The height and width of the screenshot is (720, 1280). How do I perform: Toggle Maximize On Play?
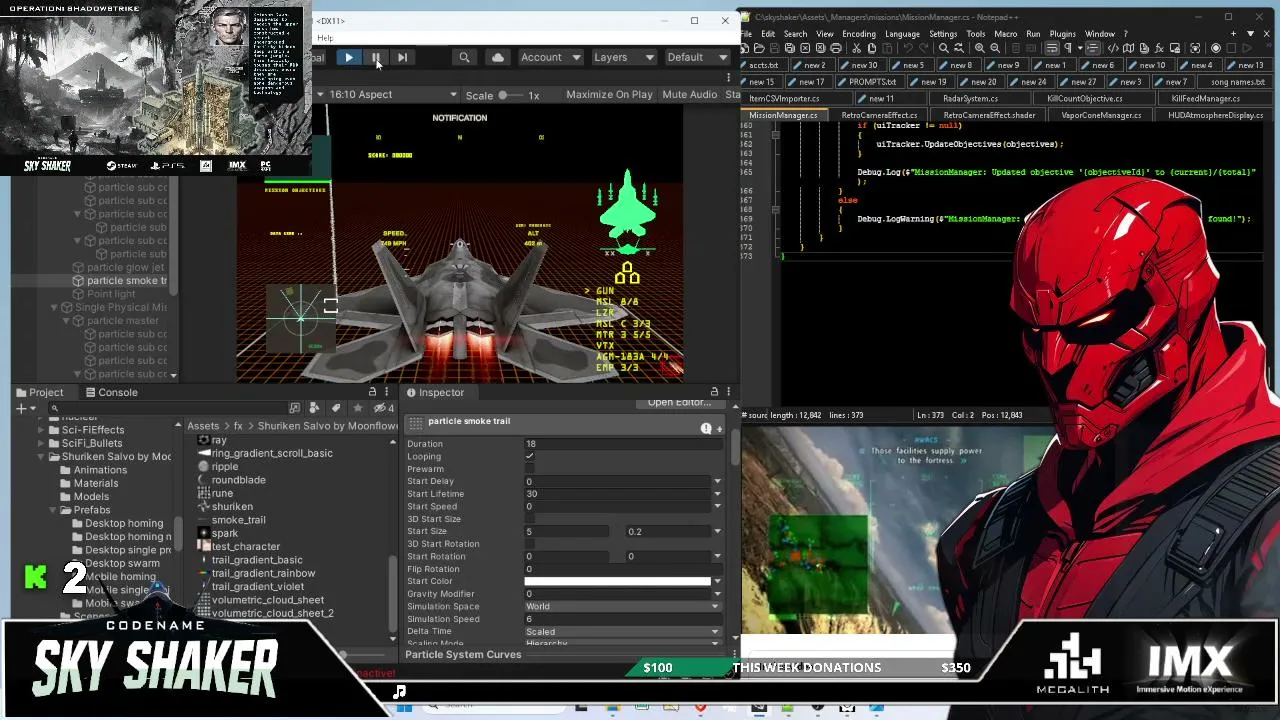point(609,95)
